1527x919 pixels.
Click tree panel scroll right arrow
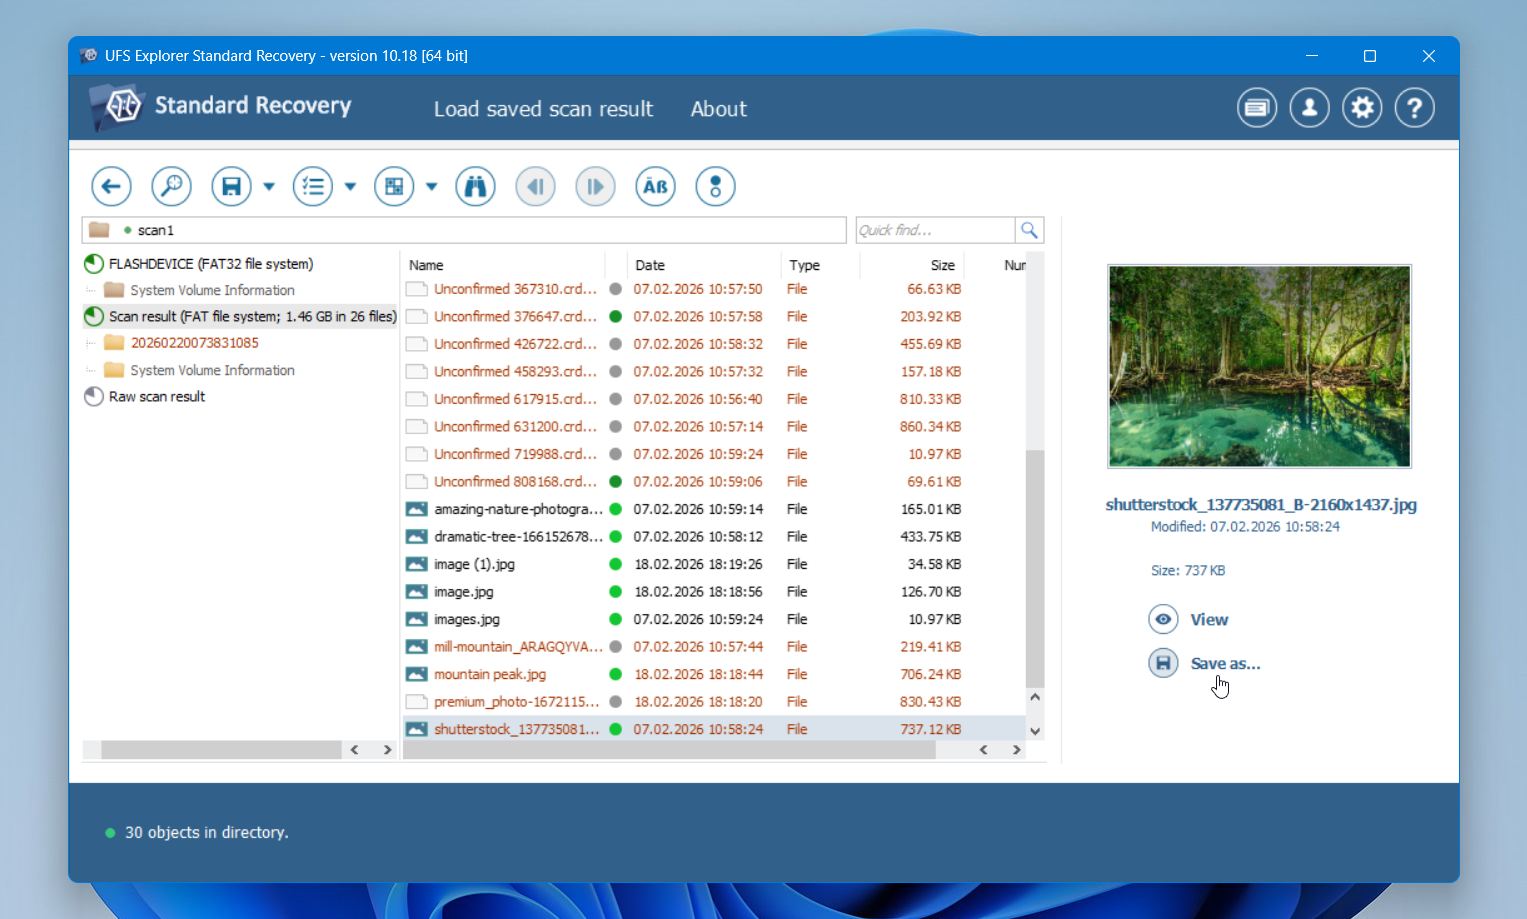387,750
